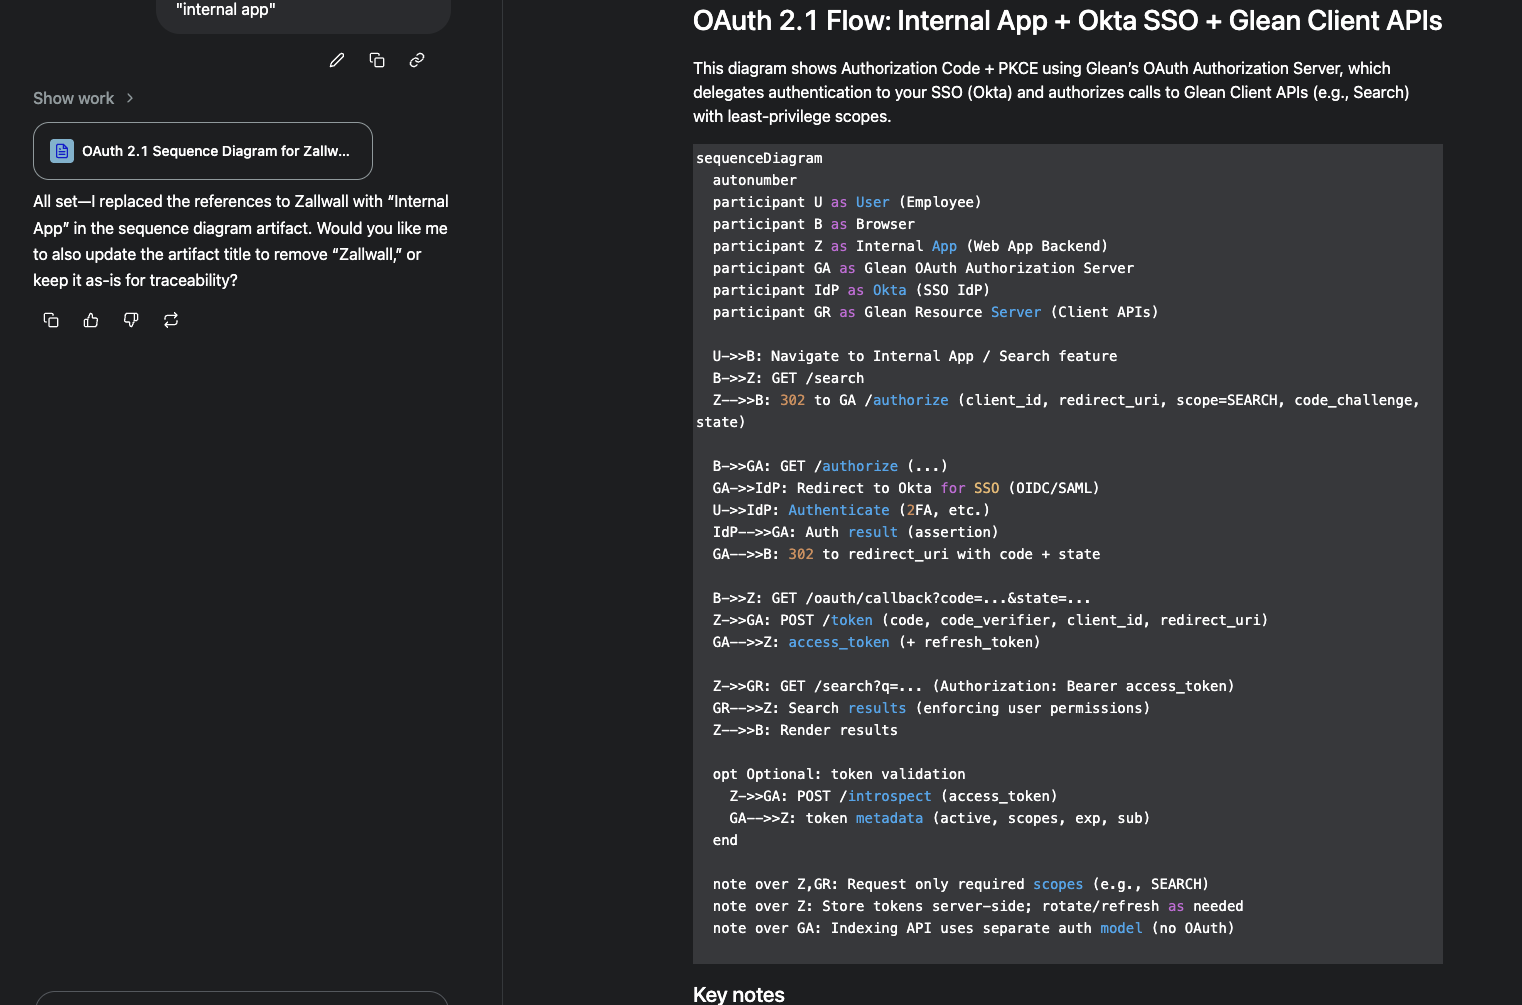The height and width of the screenshot is (1005, 1522).
Task: Click the "Z->>GA: POST /token" line
Action: tap(990, 620)
